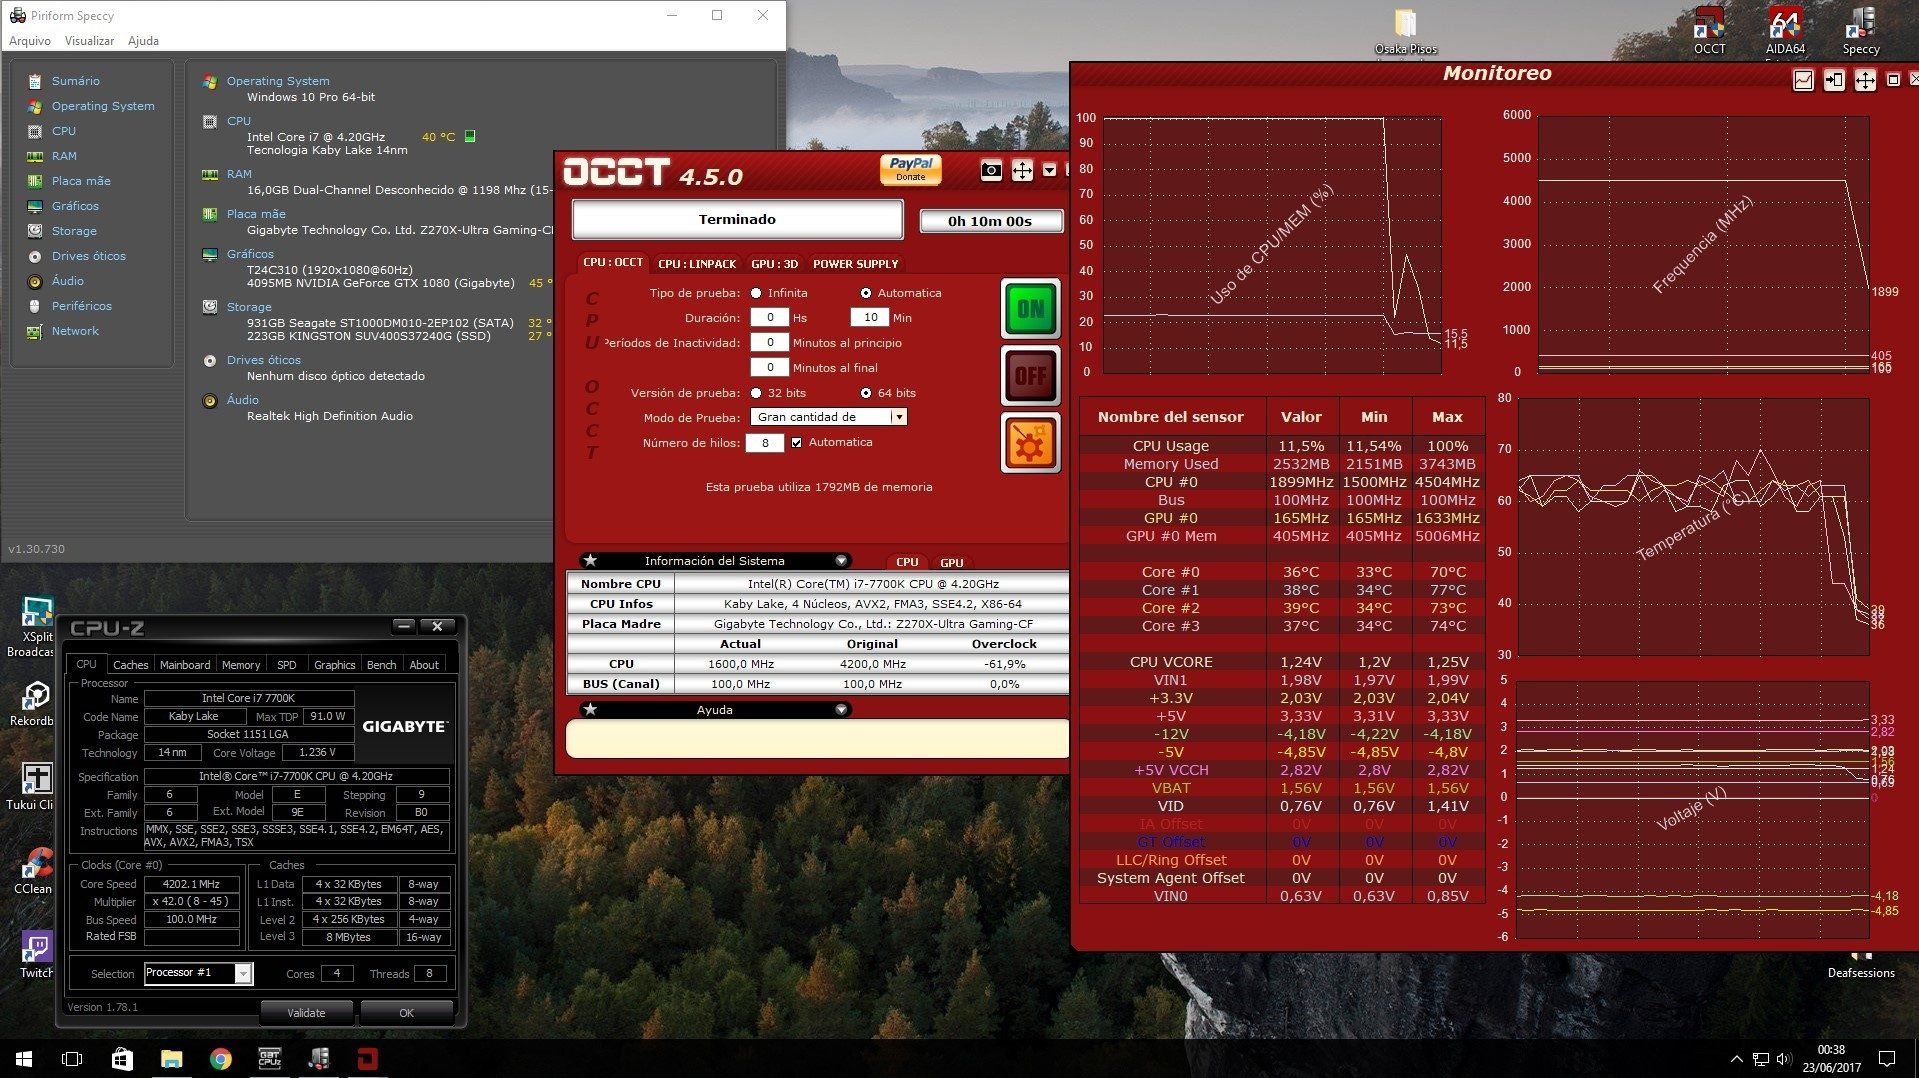Click the Validate button in CPU-Z
The image size is (1919, 1078).
click(x=306, y=1013)
